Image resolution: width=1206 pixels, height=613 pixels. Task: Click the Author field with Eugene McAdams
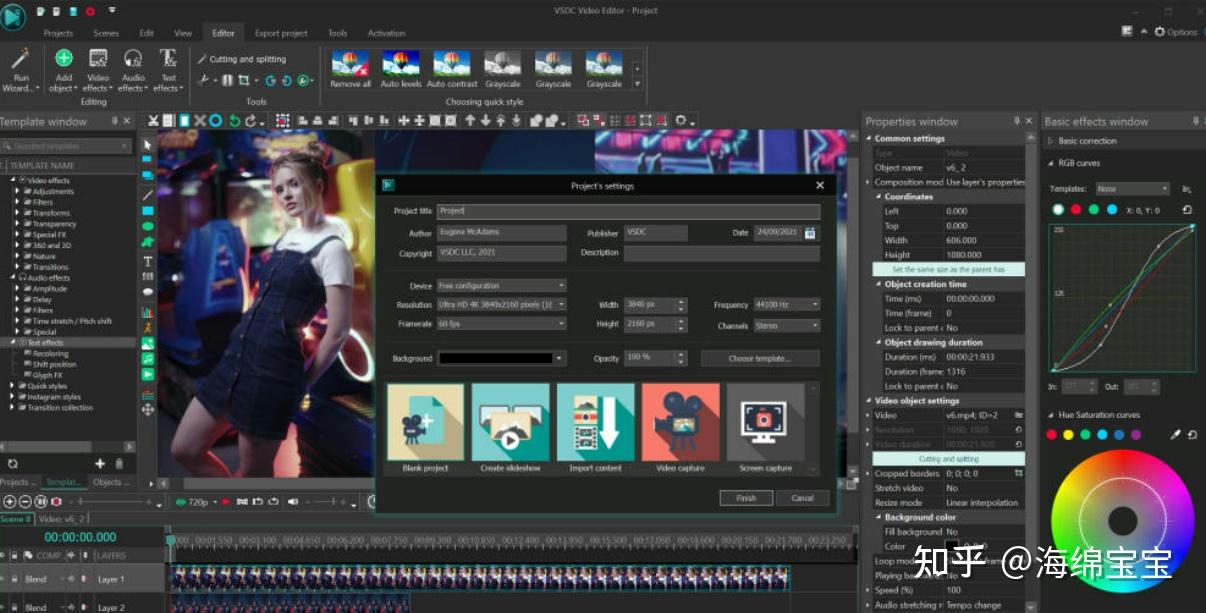click(502, 232)
